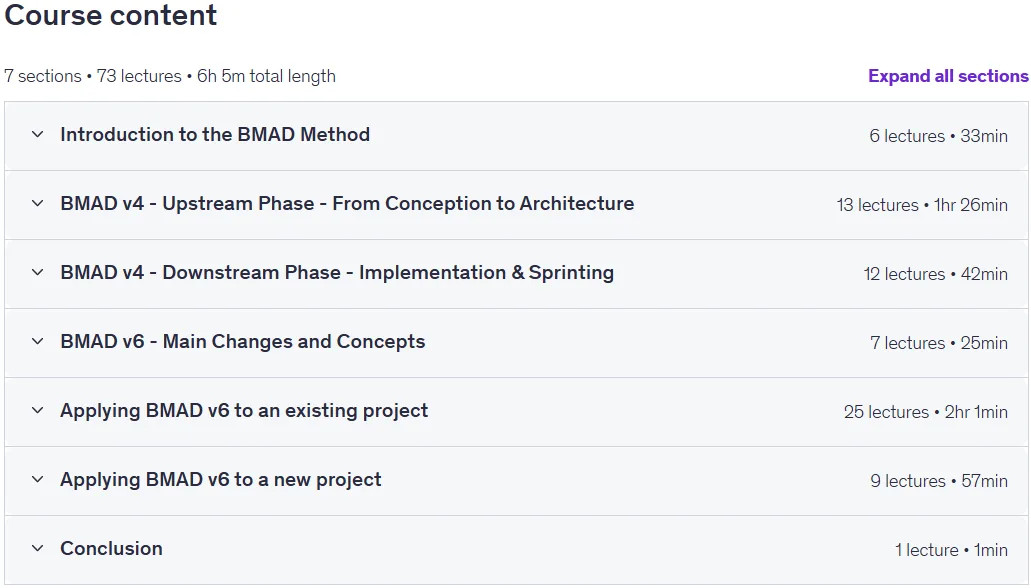This screenshot has width=1031, height=588.
Task: Click chevron next to BMAD v4 Downstream Phase
Action: click(37, 273)
